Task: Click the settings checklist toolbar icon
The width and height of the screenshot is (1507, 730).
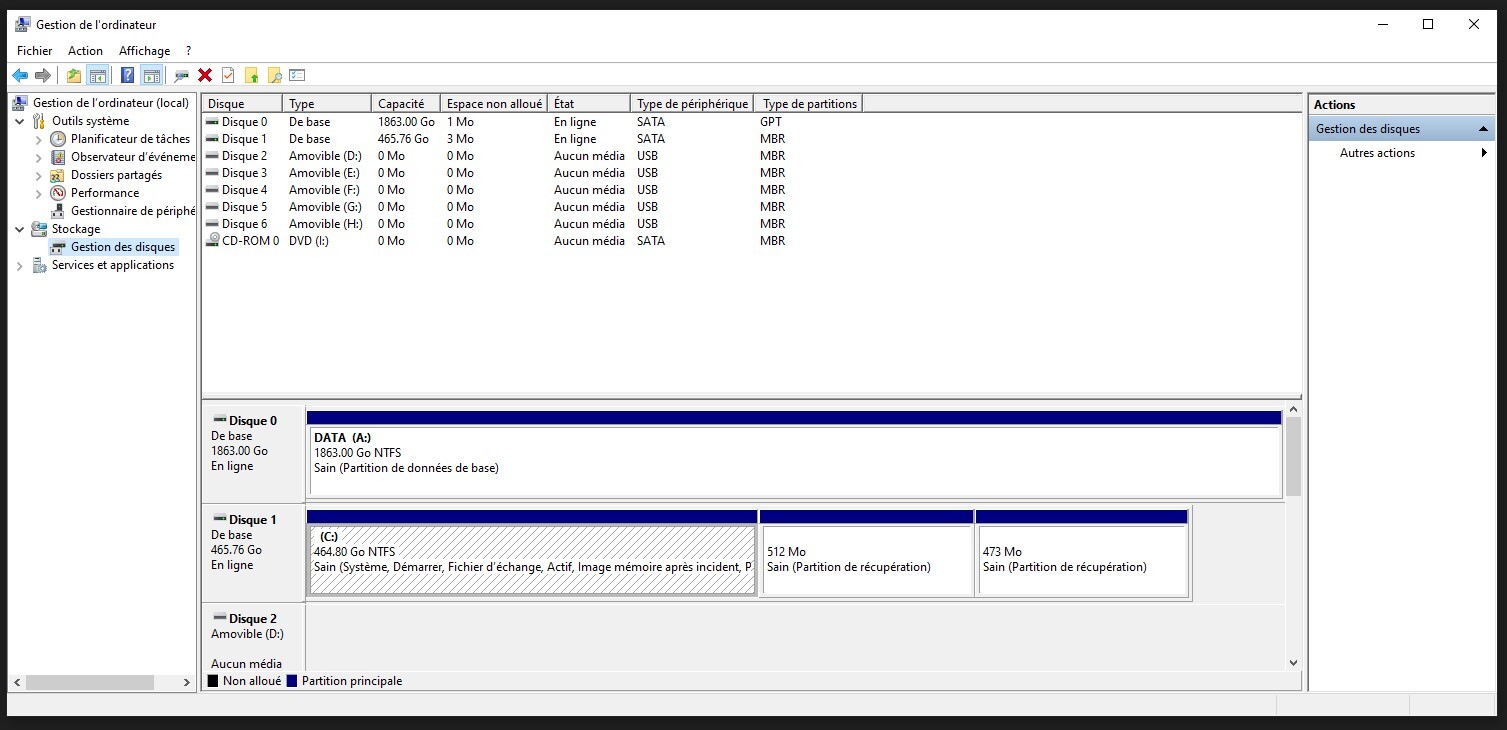Action: coord(297,75)
